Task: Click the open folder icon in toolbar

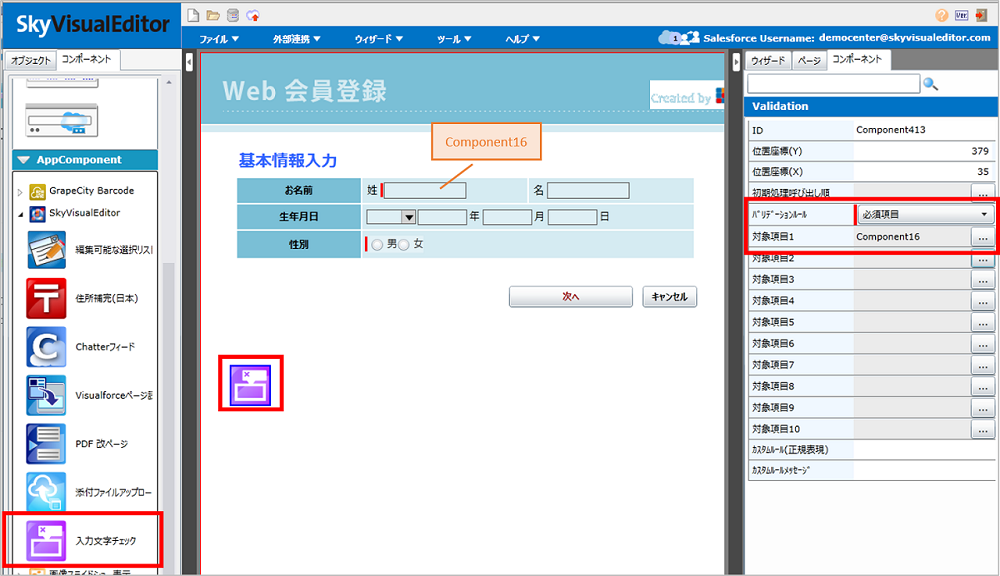Action: [213, 15]
